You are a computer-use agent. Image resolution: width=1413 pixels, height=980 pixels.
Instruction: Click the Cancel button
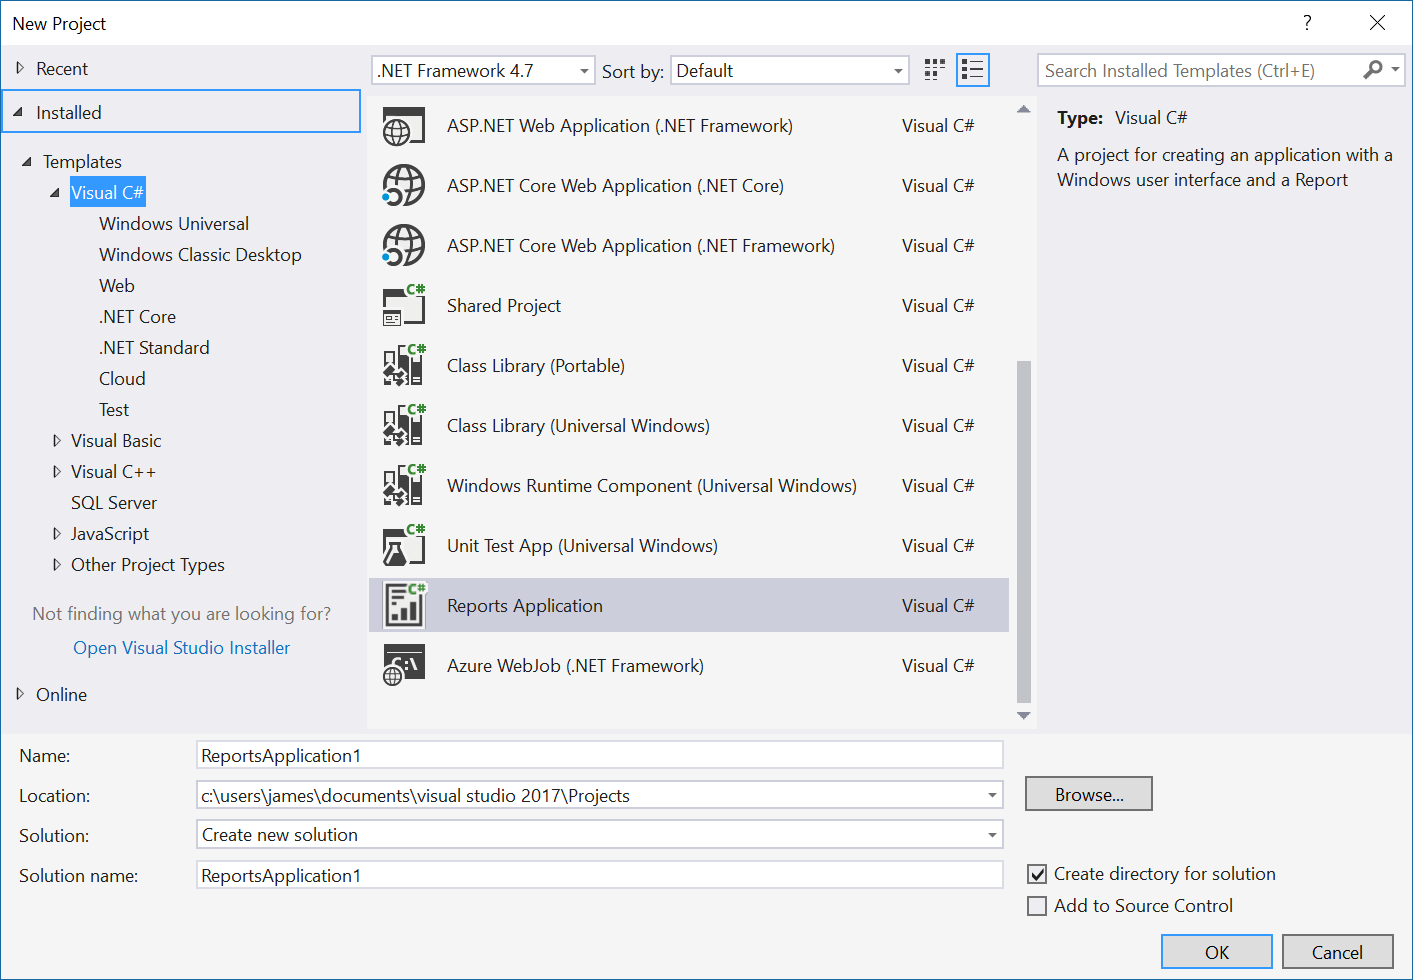coord(1337,952)
